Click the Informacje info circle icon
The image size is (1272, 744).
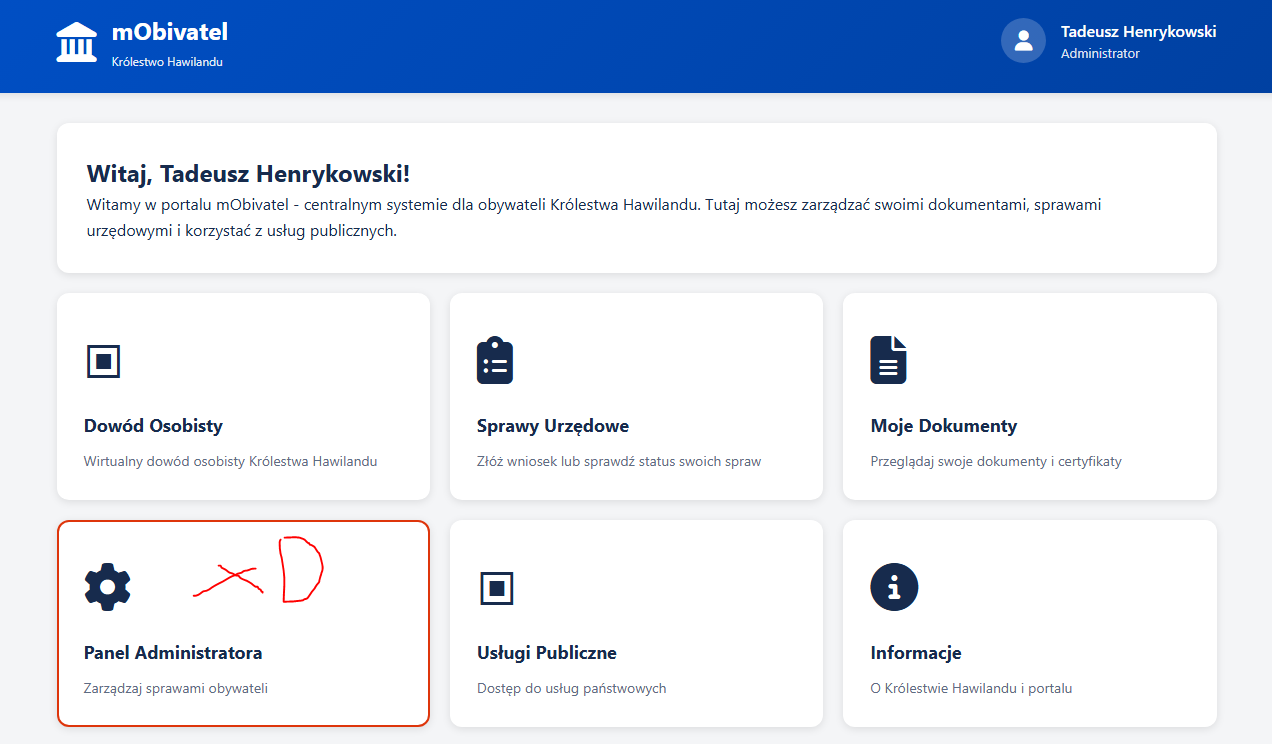pos(894,587)
